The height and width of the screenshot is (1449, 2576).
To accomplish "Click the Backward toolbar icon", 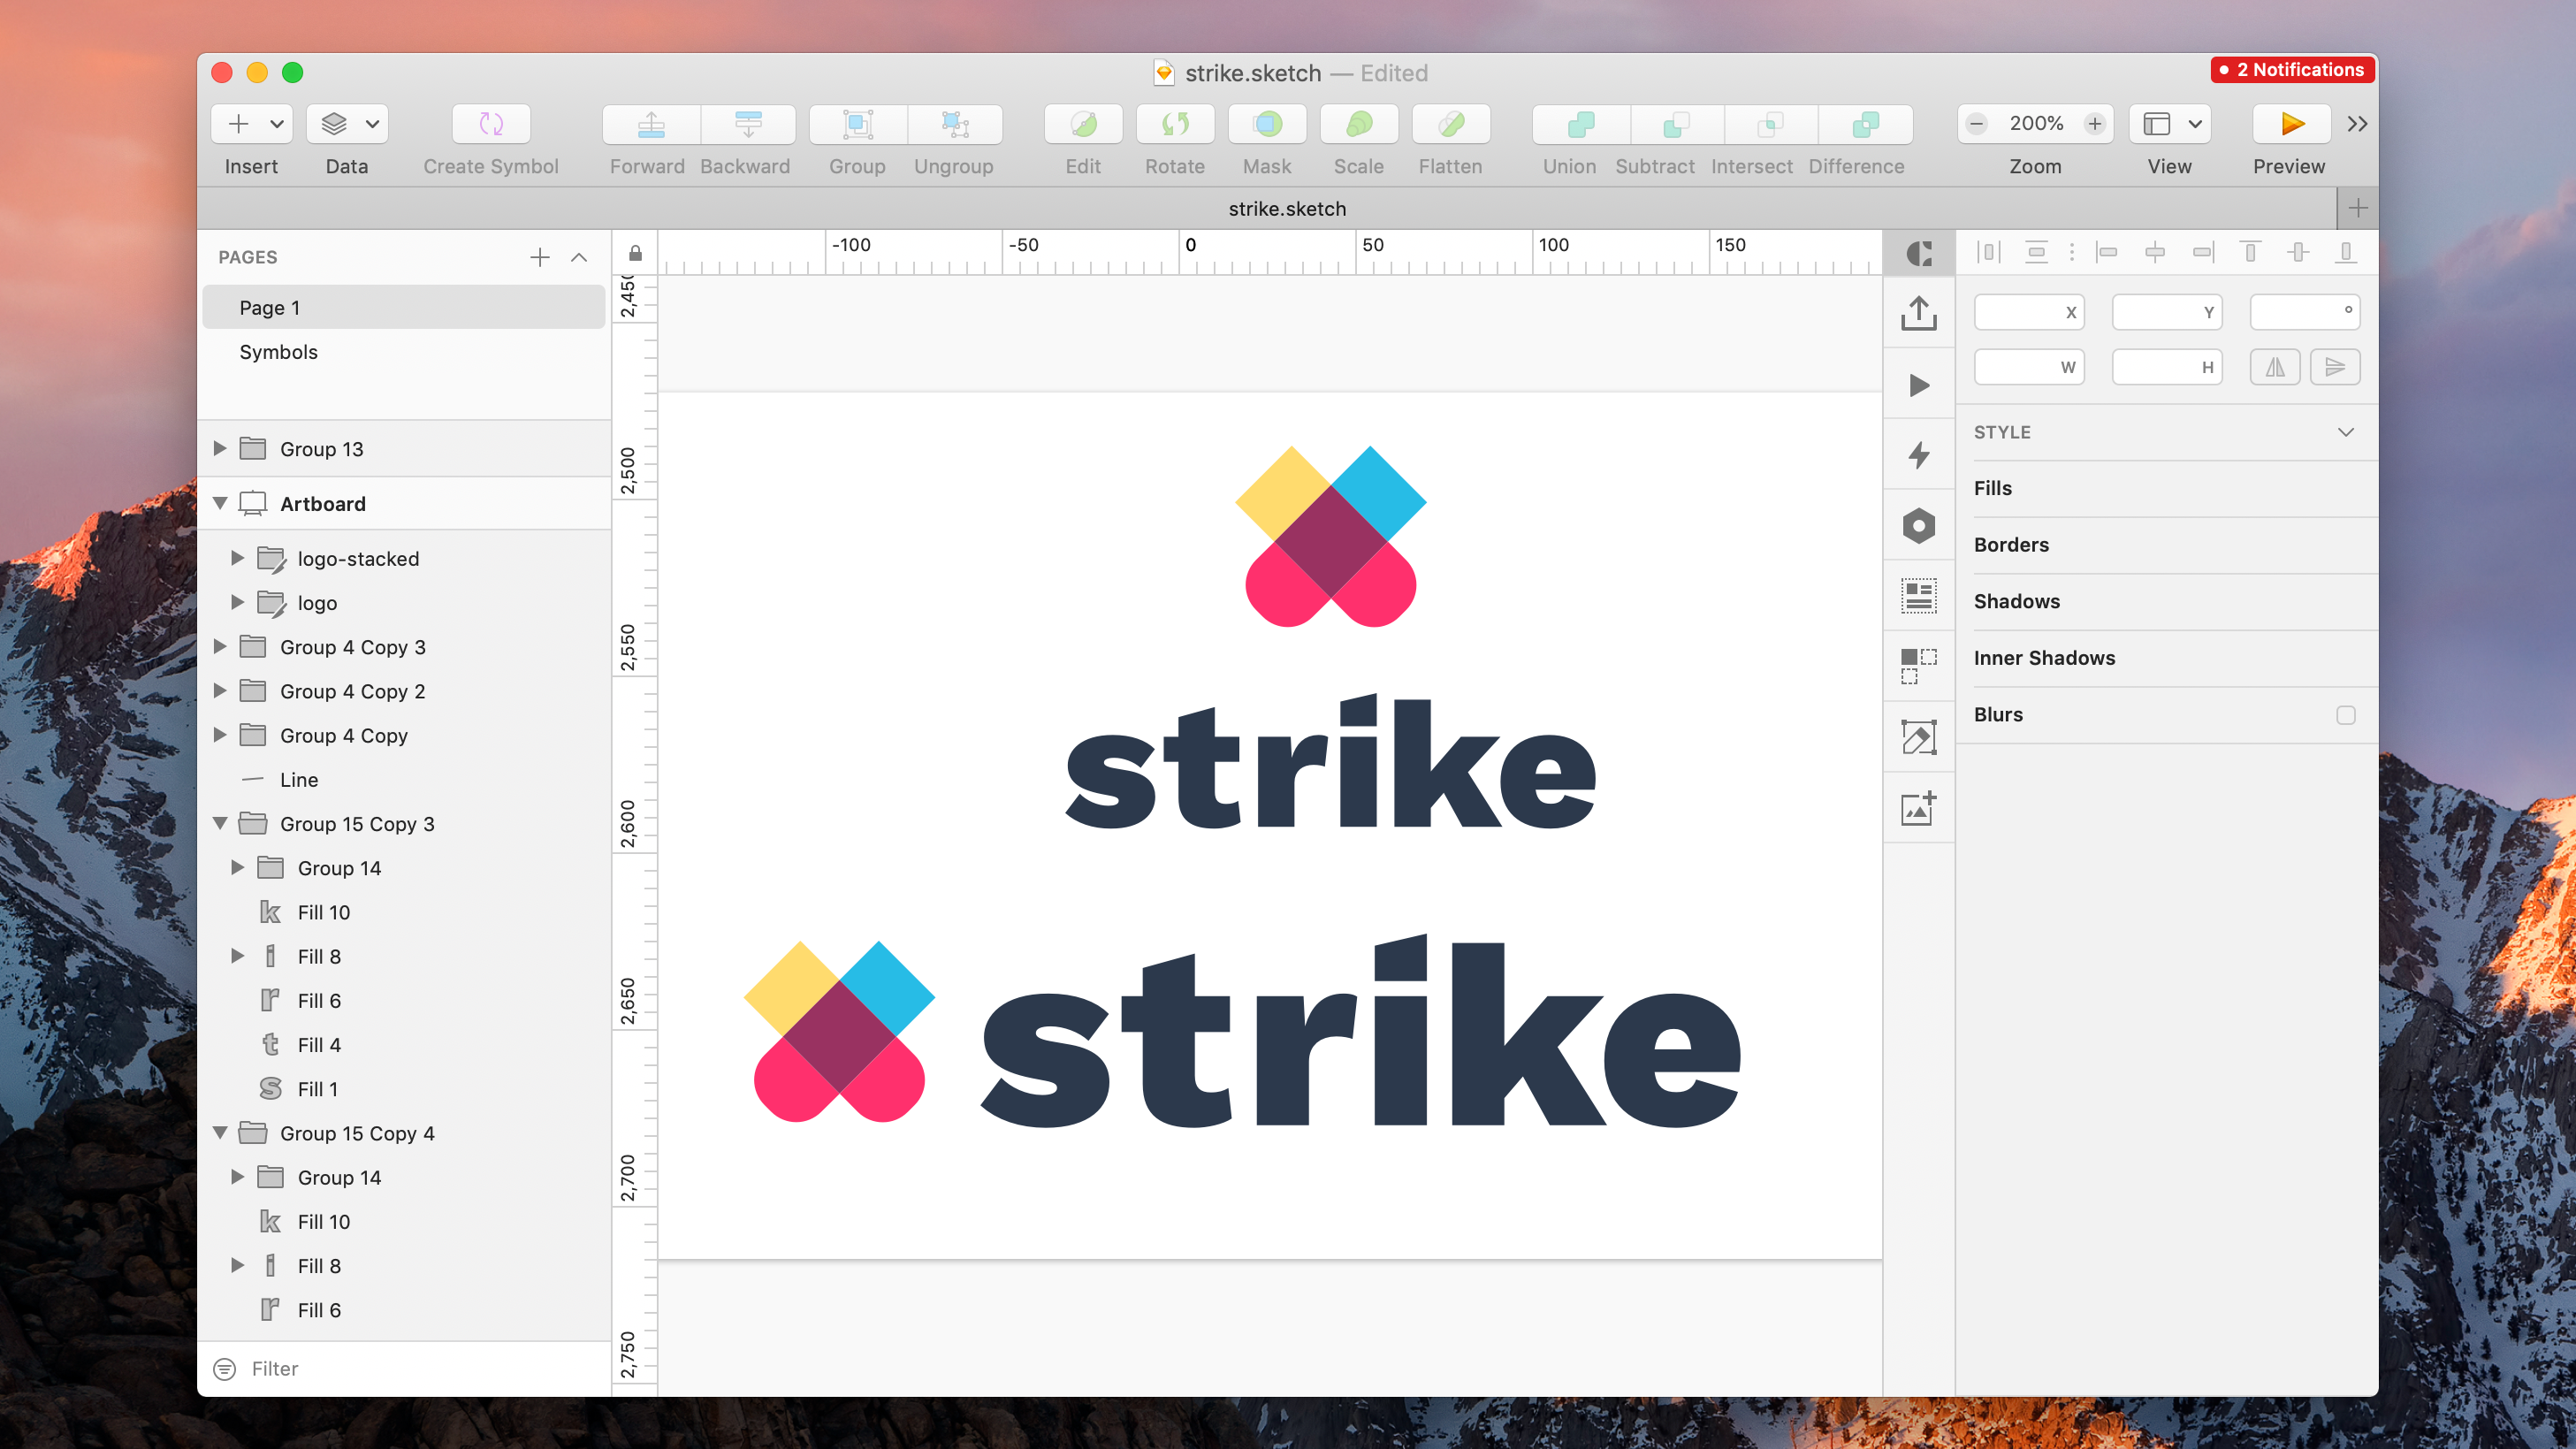I will coord(748,124).
